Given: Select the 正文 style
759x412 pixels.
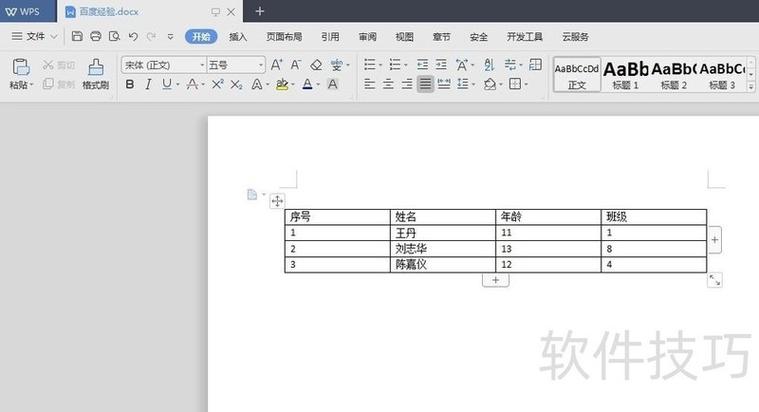Looking at the screenshot, I should click(577, 75).
